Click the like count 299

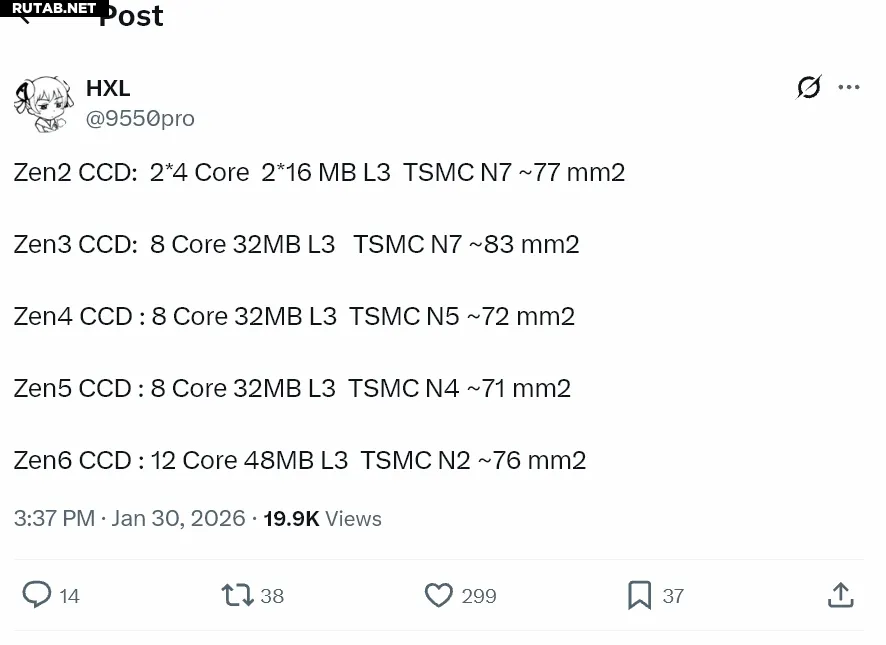479,596
